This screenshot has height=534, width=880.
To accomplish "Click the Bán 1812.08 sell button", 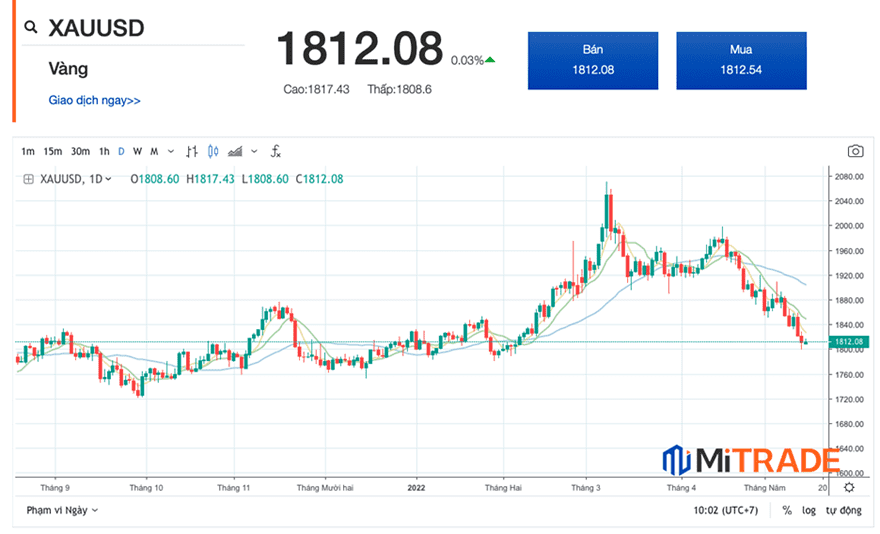I will 592,60.
